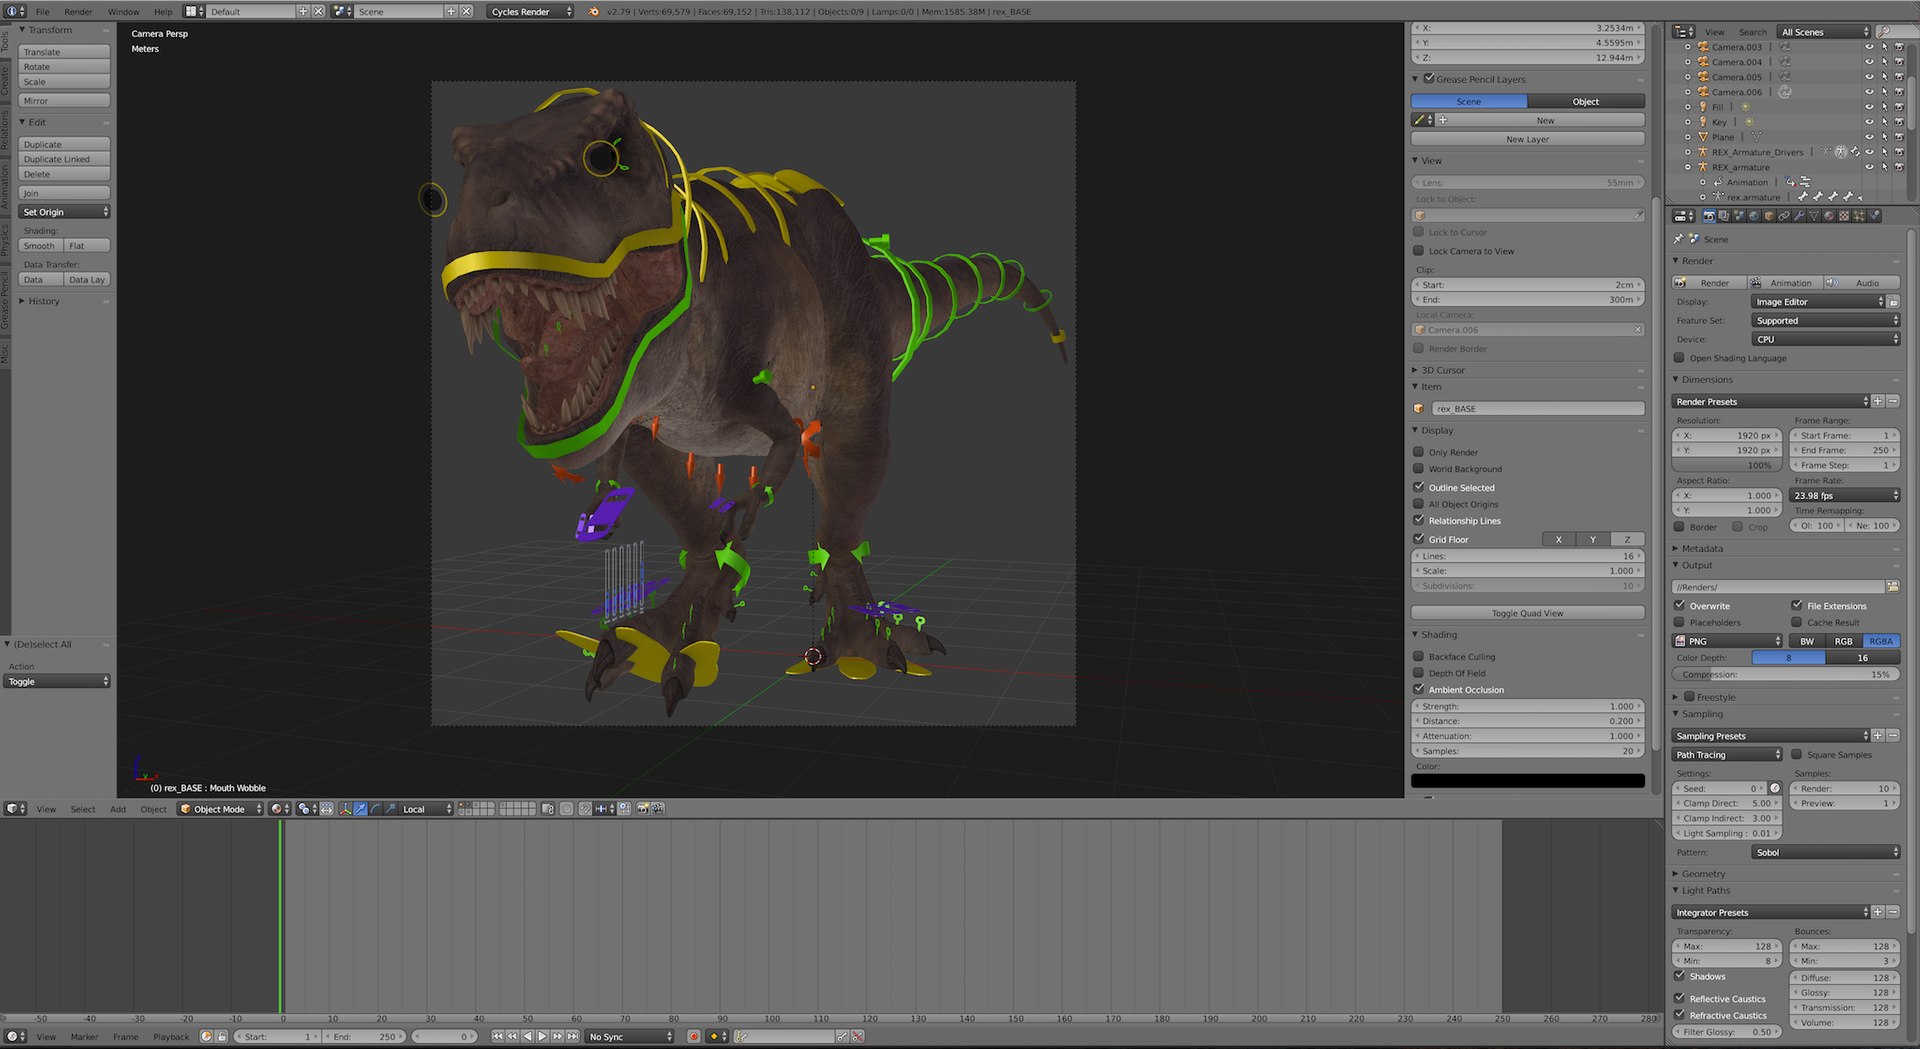Toggle the Relationship Lines checkbox

[1418, 520]
